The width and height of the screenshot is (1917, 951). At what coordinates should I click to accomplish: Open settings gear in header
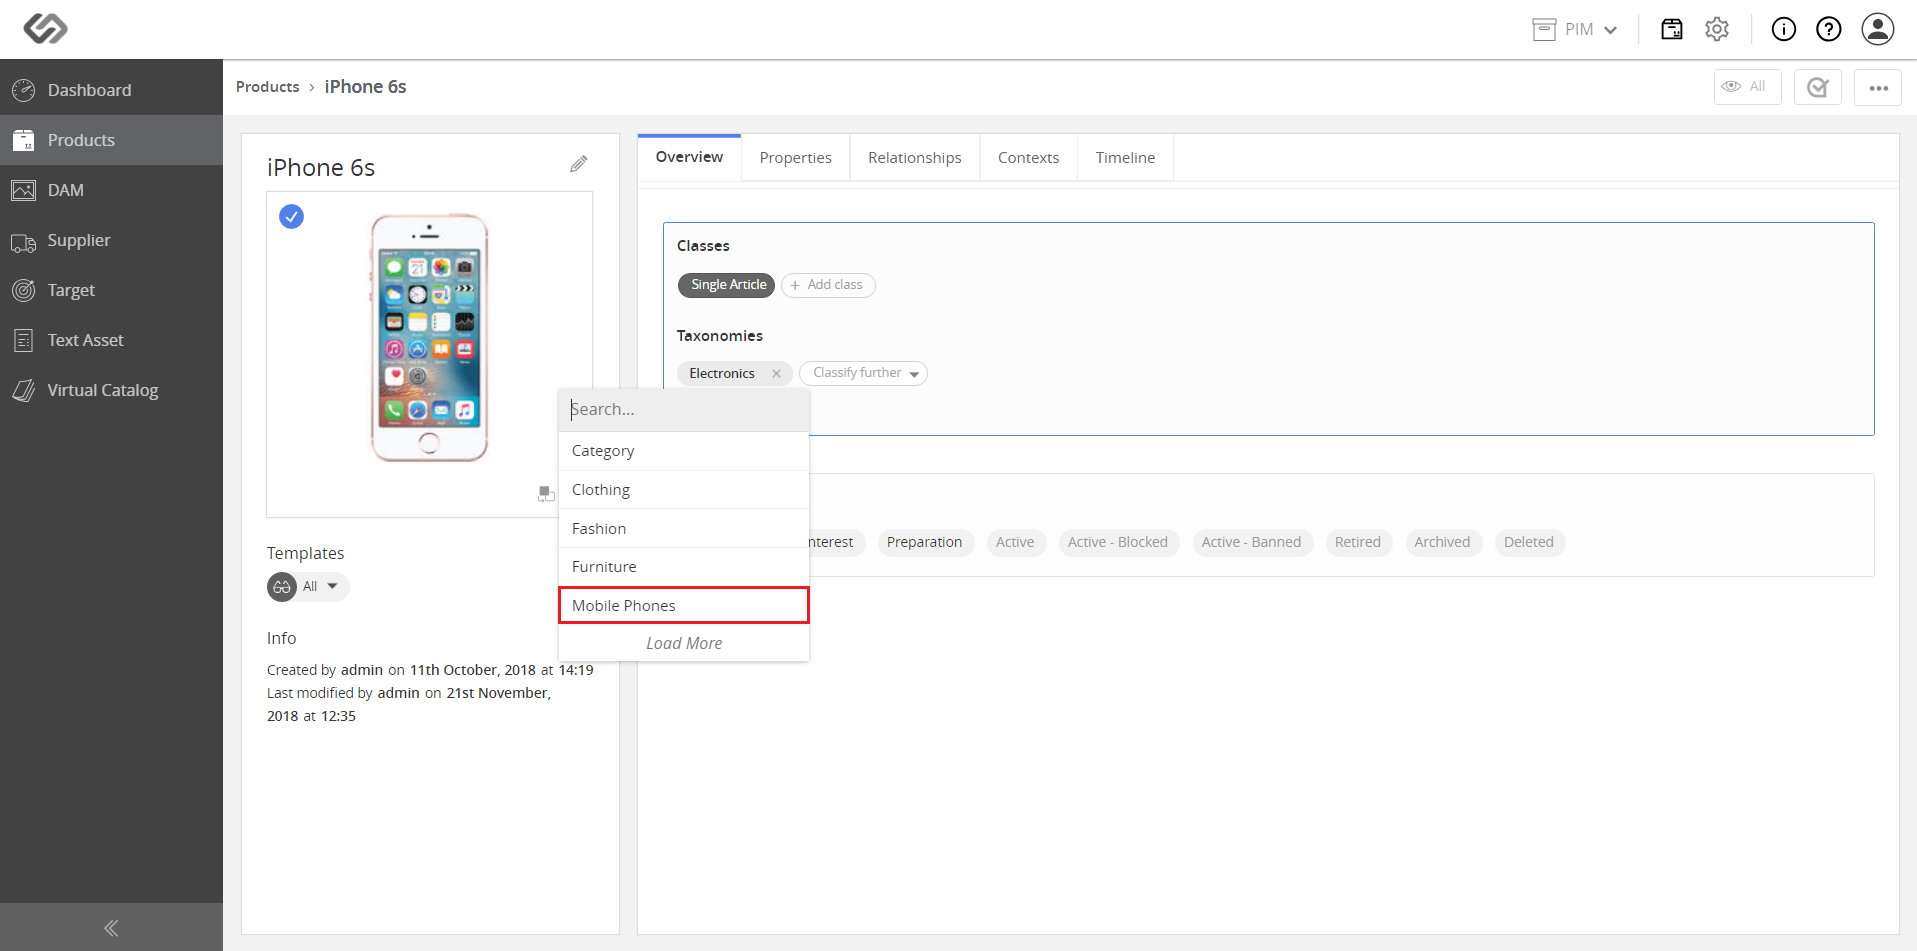[1717, 29]
